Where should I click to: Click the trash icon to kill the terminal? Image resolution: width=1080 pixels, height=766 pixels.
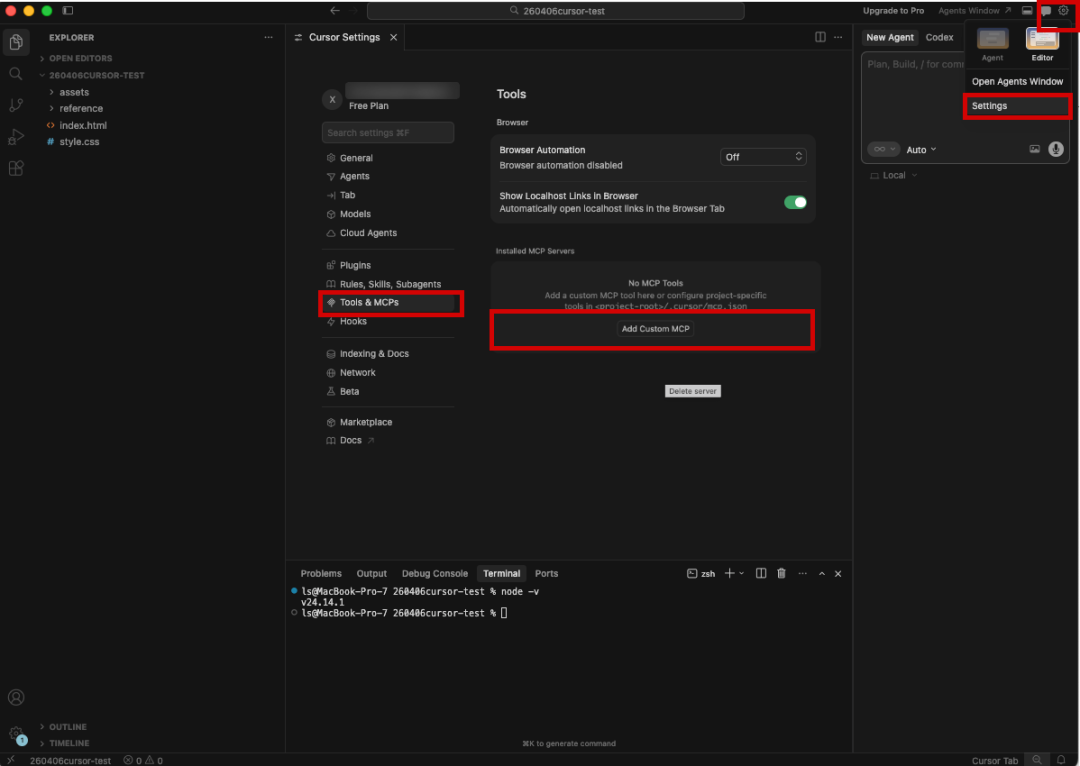click(781, 573)
